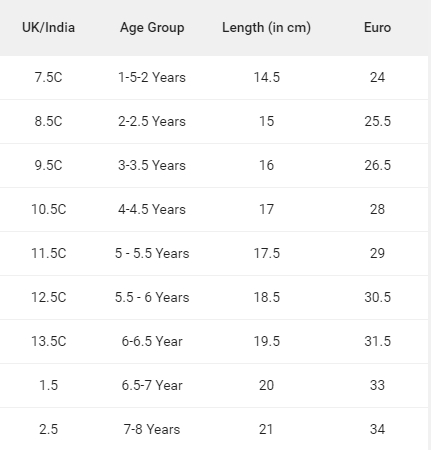Select the Euro column header

click(x=377, y=27)
